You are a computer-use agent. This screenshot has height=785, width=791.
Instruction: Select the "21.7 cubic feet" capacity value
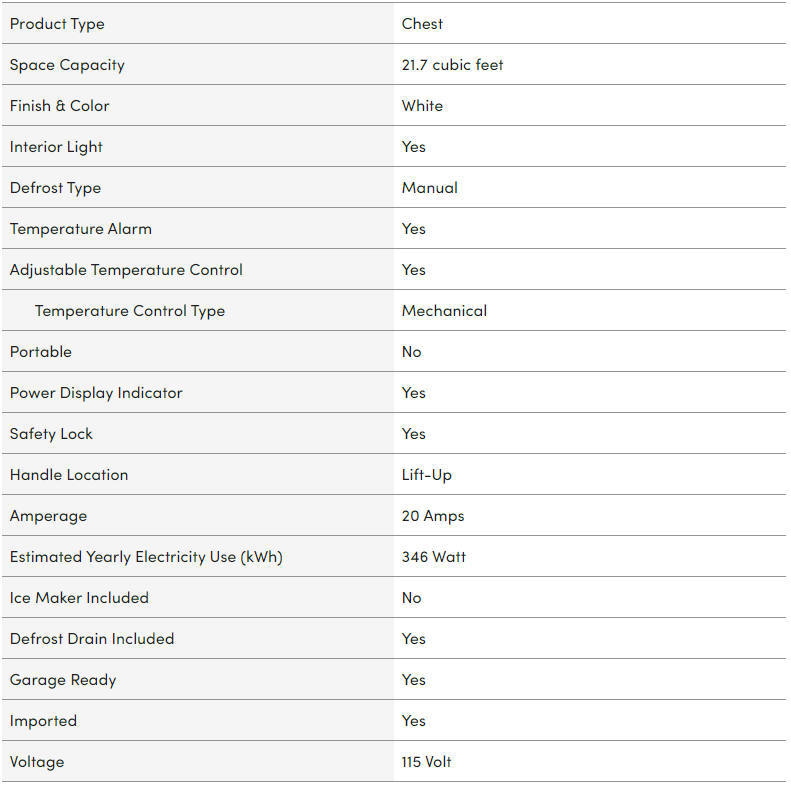pos(452,65)
